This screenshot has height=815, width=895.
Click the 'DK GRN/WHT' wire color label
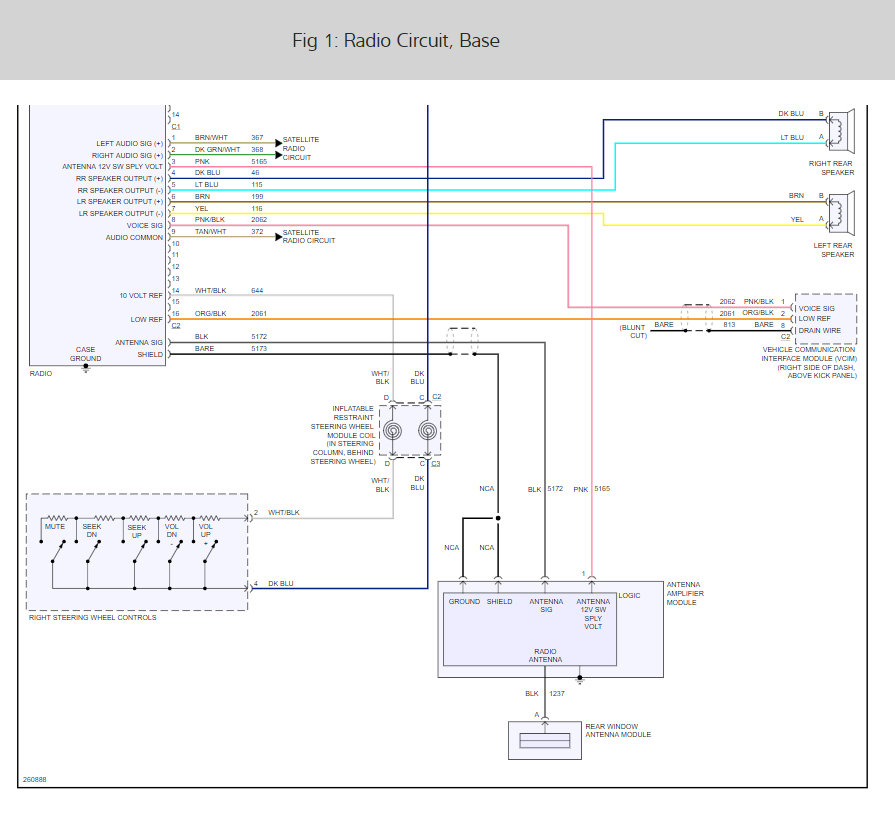click(x=217, y=150)
